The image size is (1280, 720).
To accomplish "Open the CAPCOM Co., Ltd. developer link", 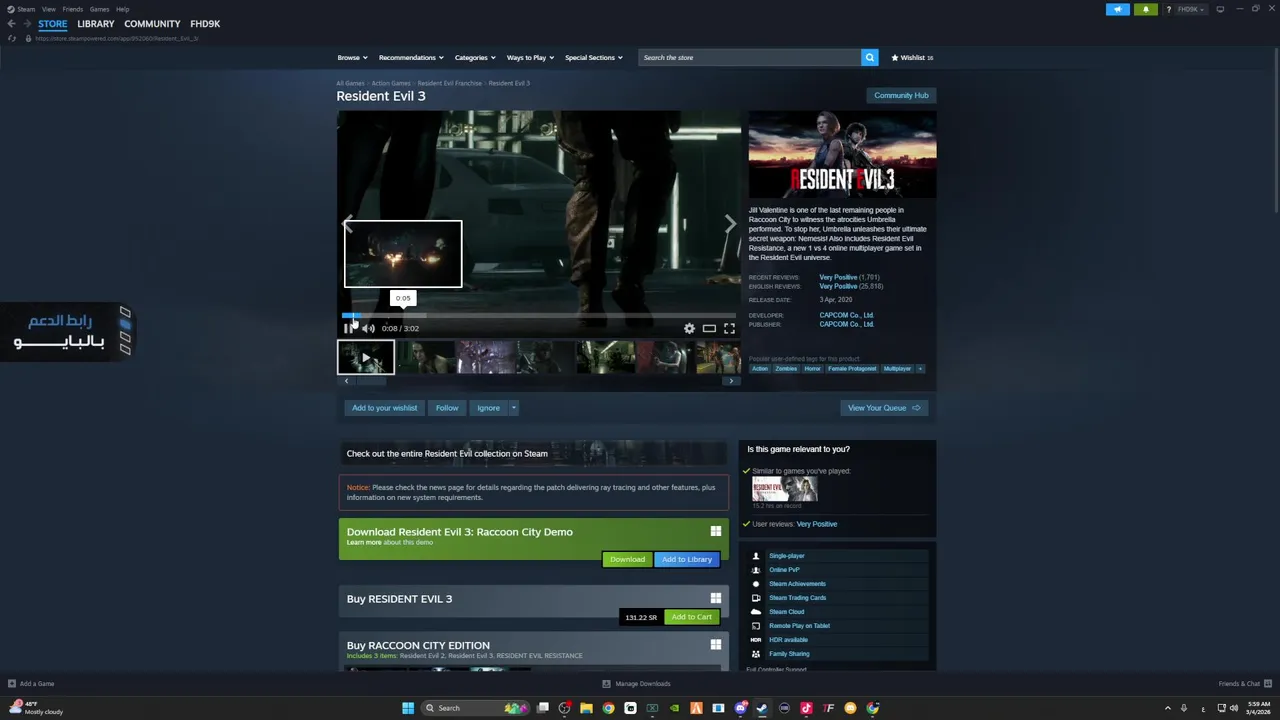I will tap(846, 315).
